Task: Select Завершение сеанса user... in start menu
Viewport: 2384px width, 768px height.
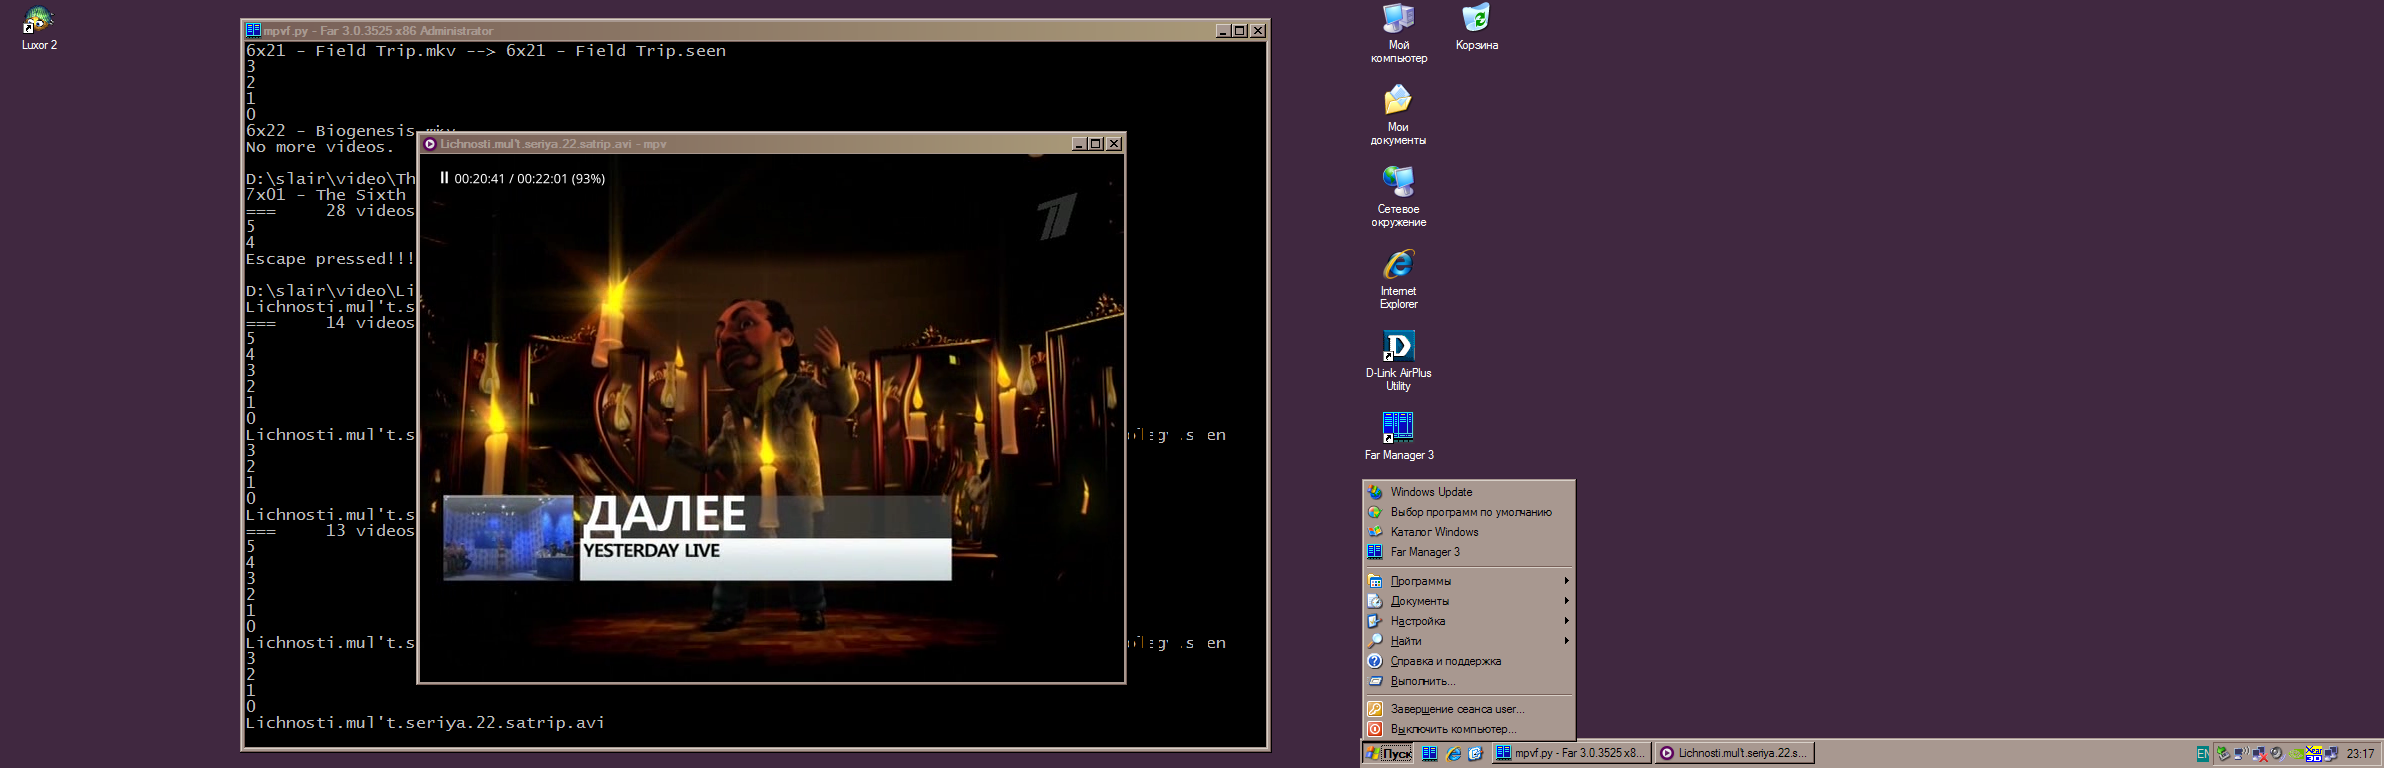Action: pyautogui.click(x=1468, y=709)
